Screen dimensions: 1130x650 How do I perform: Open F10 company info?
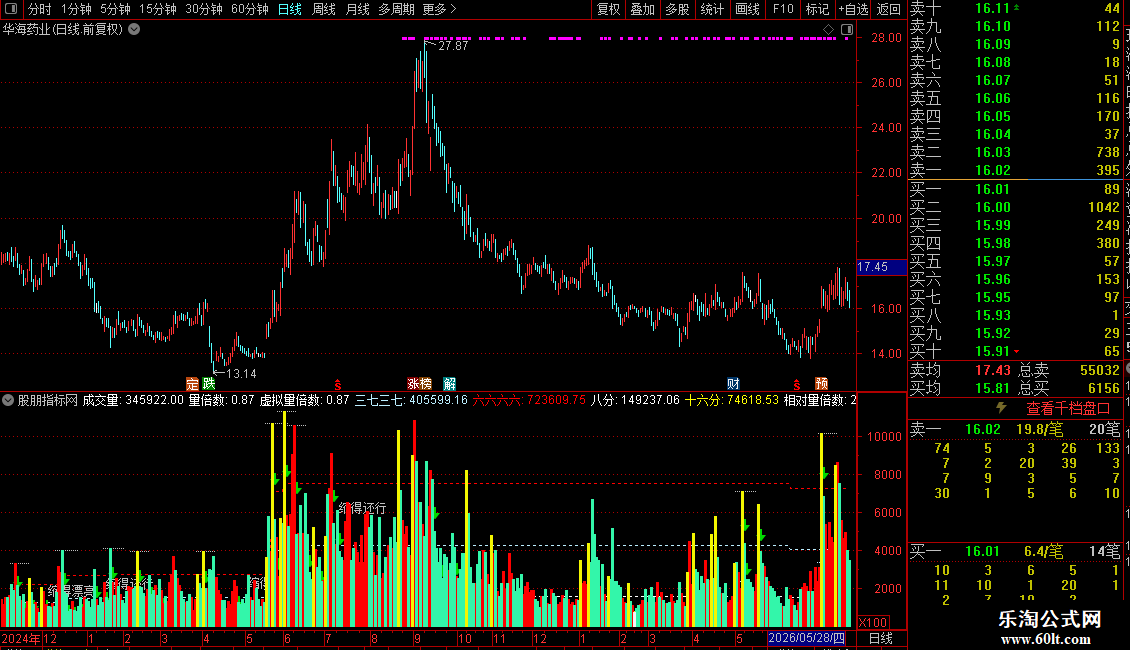(x=783, y=9)
